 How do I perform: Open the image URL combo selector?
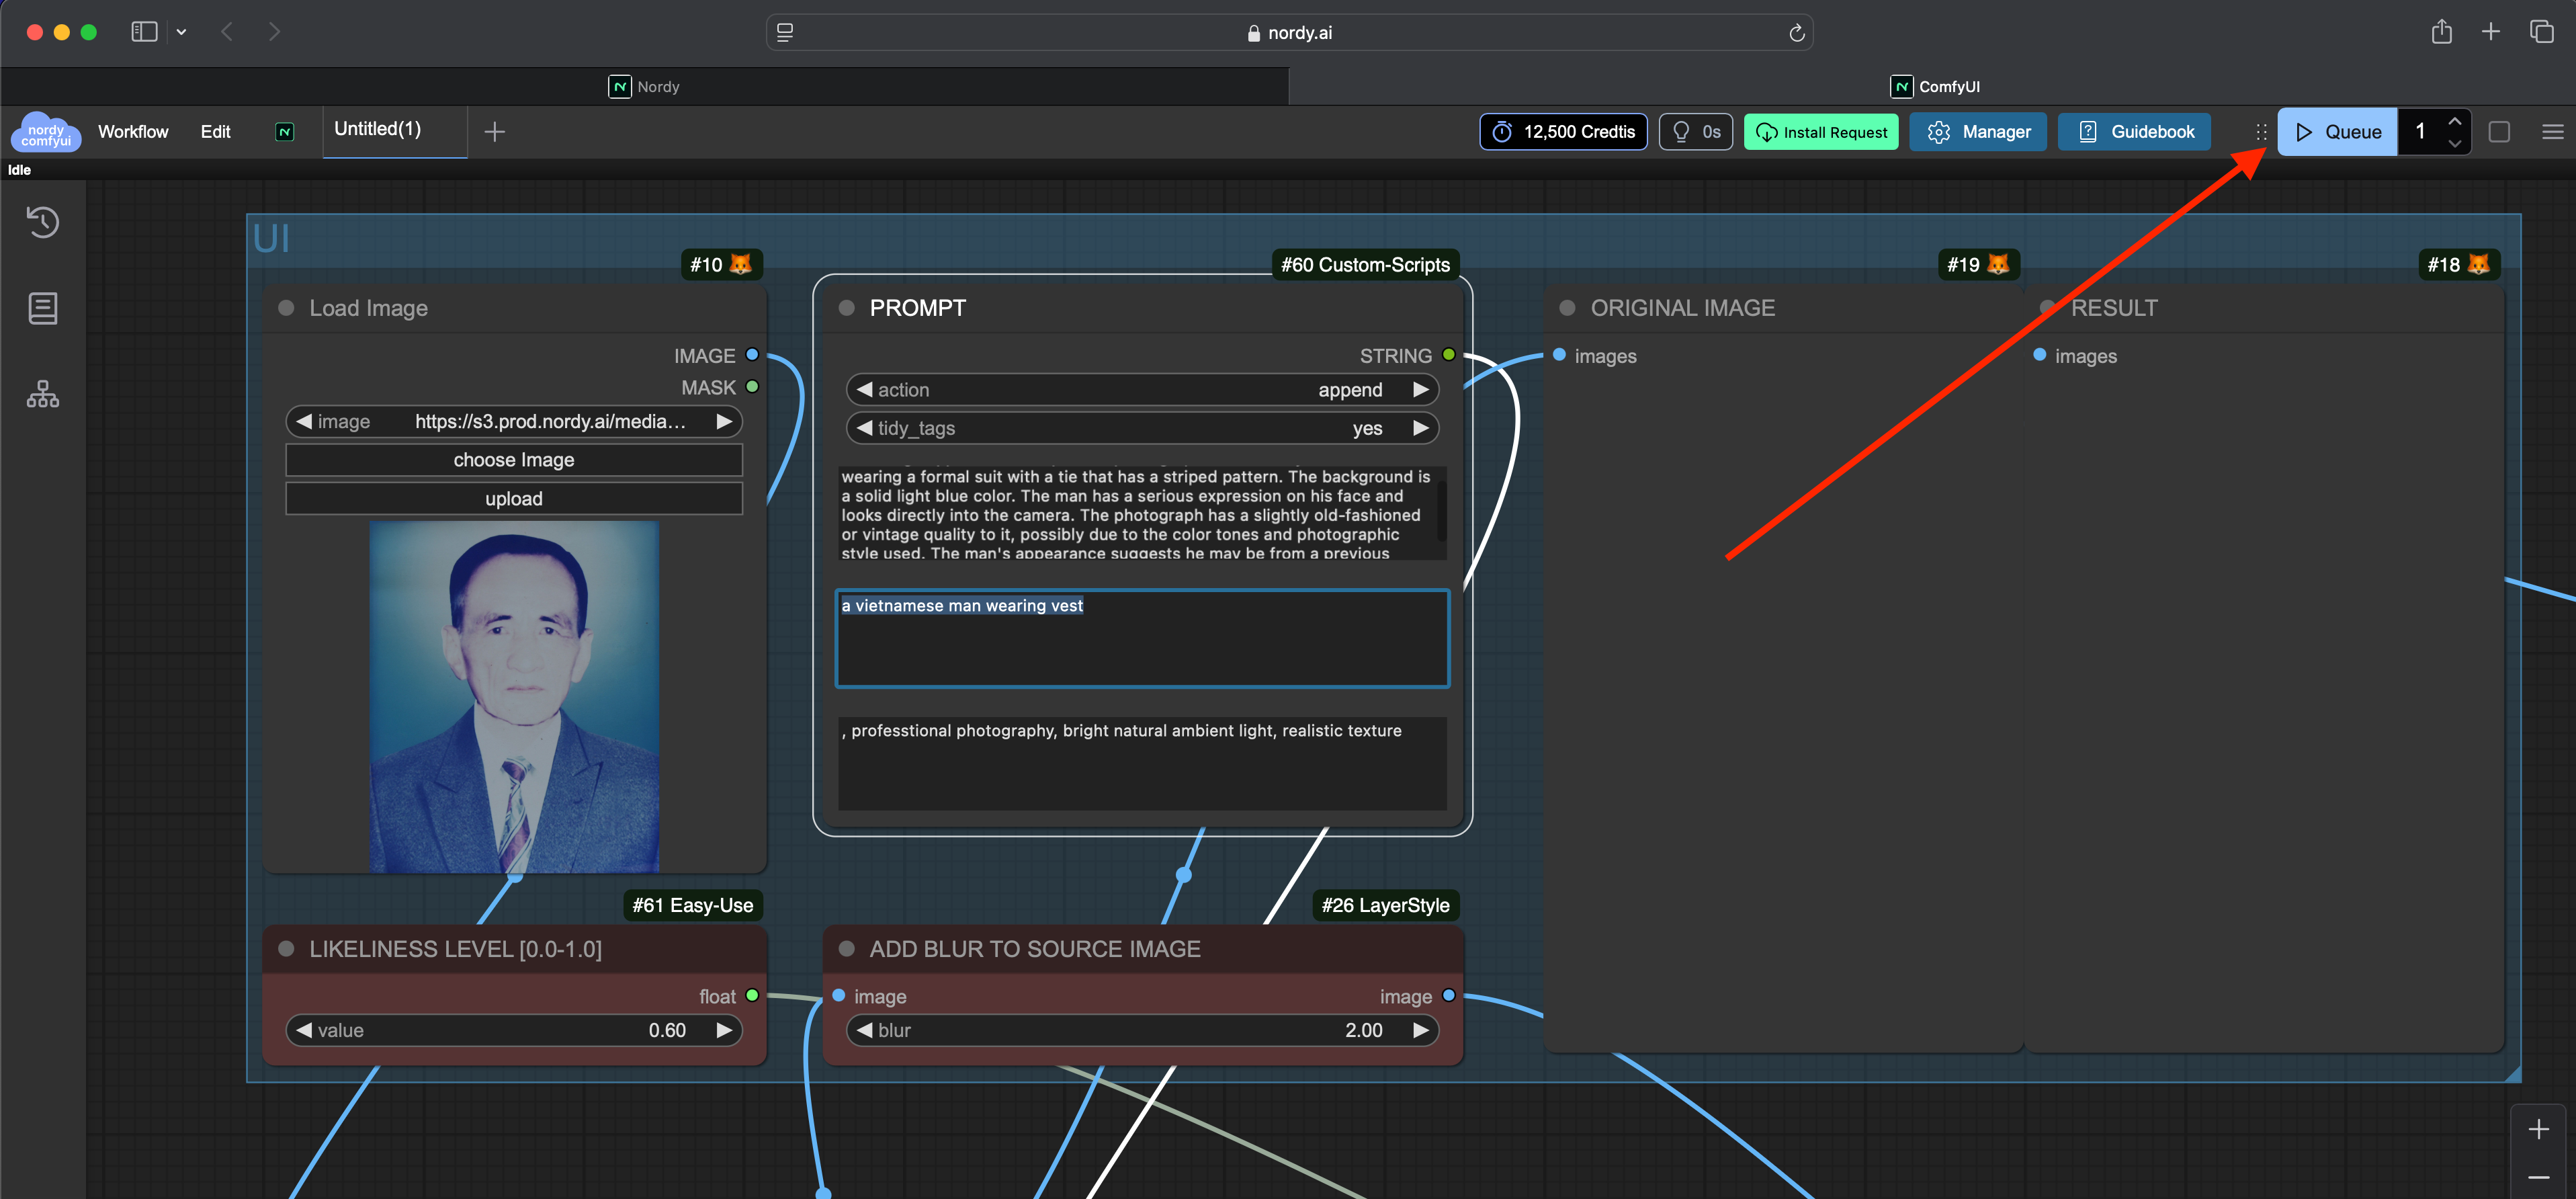pyautogui.click(x=514, y=422)
